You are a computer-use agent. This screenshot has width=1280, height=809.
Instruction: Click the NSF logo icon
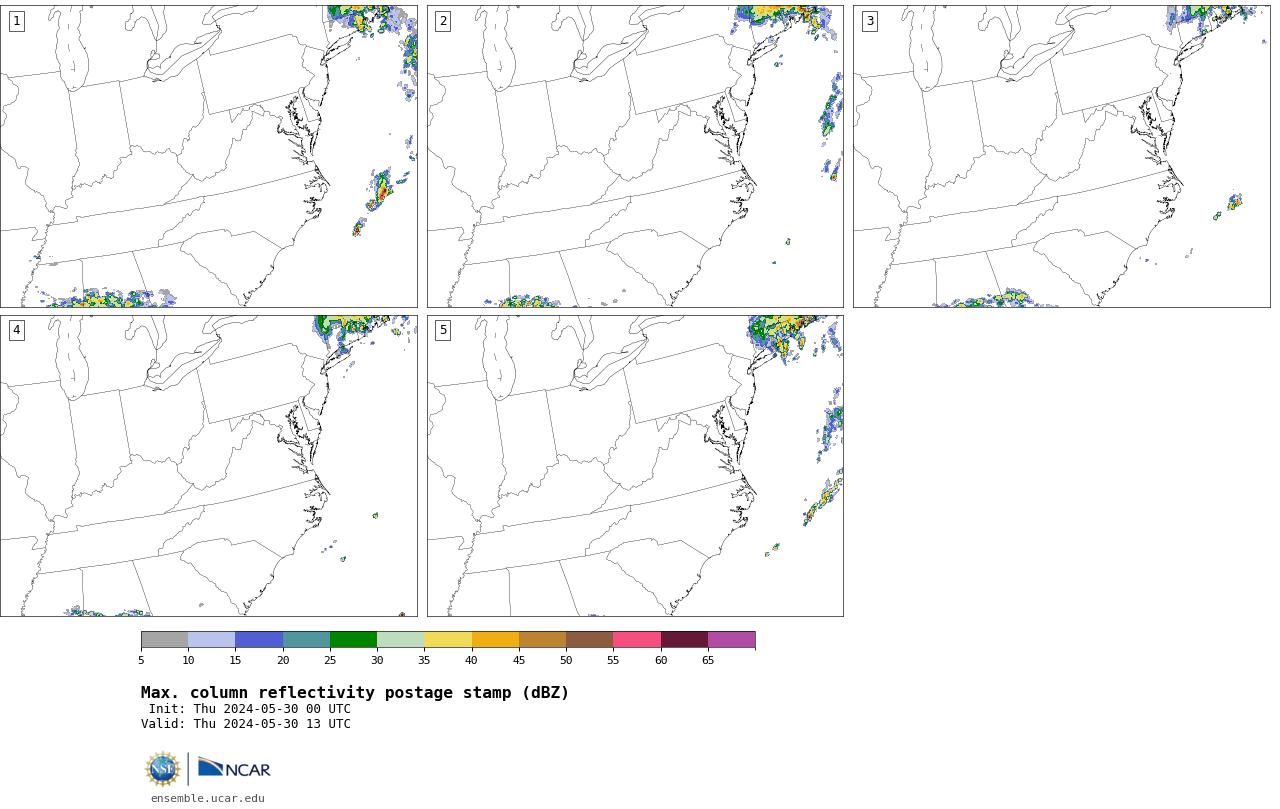[x=163, y=769]
